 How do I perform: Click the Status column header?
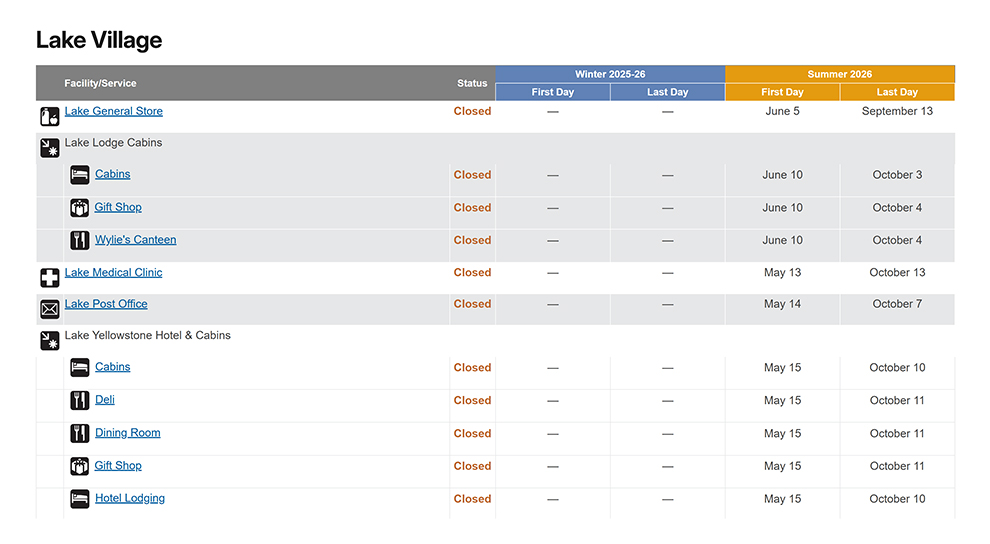pyautogui.click(x=472, y=83)
